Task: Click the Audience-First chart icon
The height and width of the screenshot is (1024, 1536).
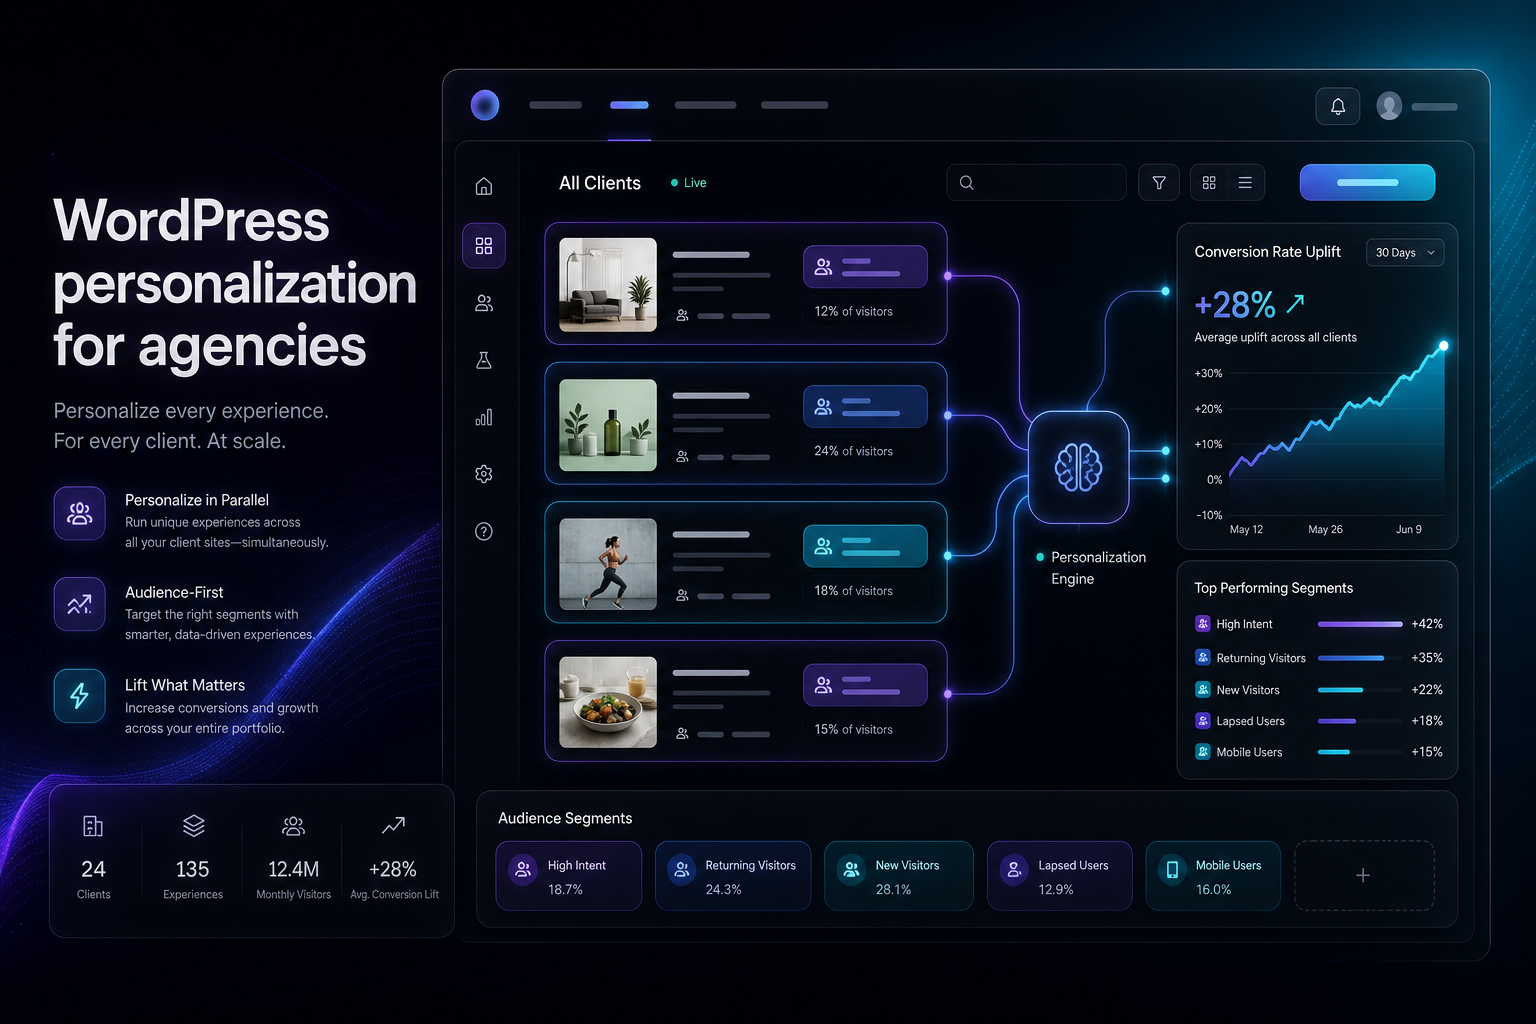Action: click(x=80, y=604)
